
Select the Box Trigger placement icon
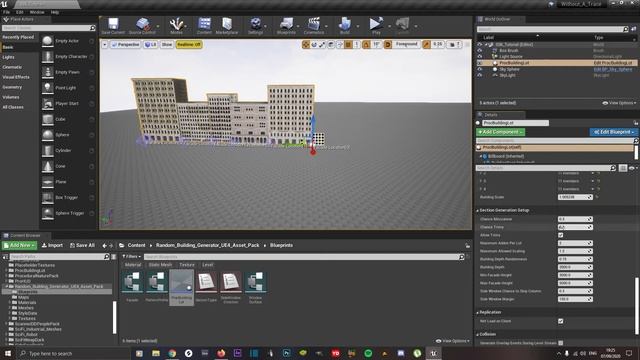48,198
